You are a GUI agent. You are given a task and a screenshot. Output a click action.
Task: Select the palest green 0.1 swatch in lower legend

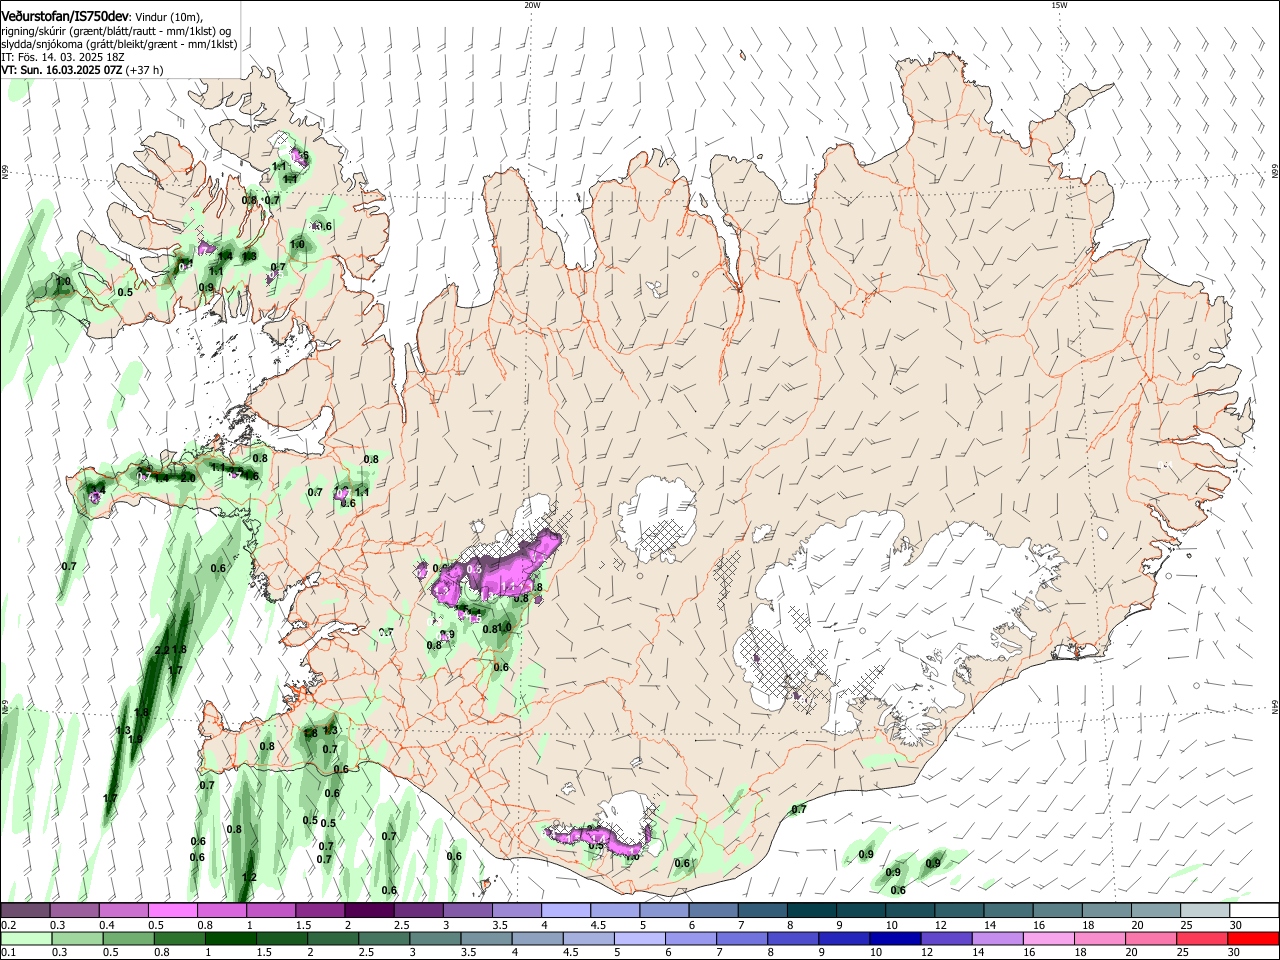(x=26, y=939)
